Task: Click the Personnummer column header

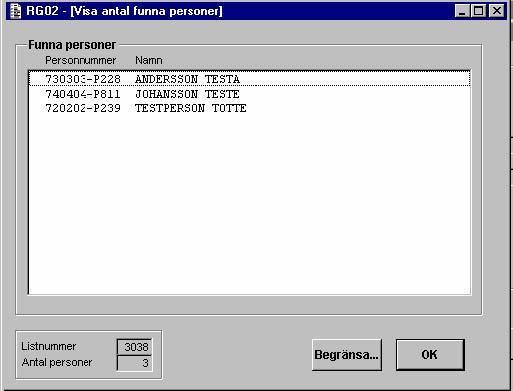Action: coord(80,60)
